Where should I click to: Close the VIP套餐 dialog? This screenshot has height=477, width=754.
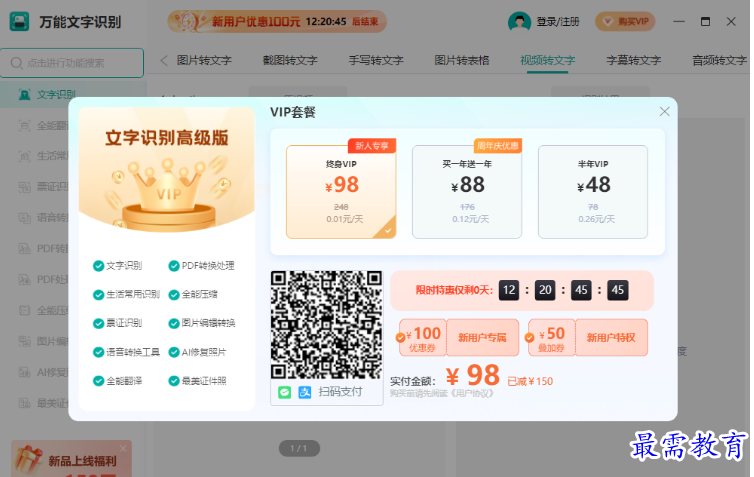pos(665,112)
